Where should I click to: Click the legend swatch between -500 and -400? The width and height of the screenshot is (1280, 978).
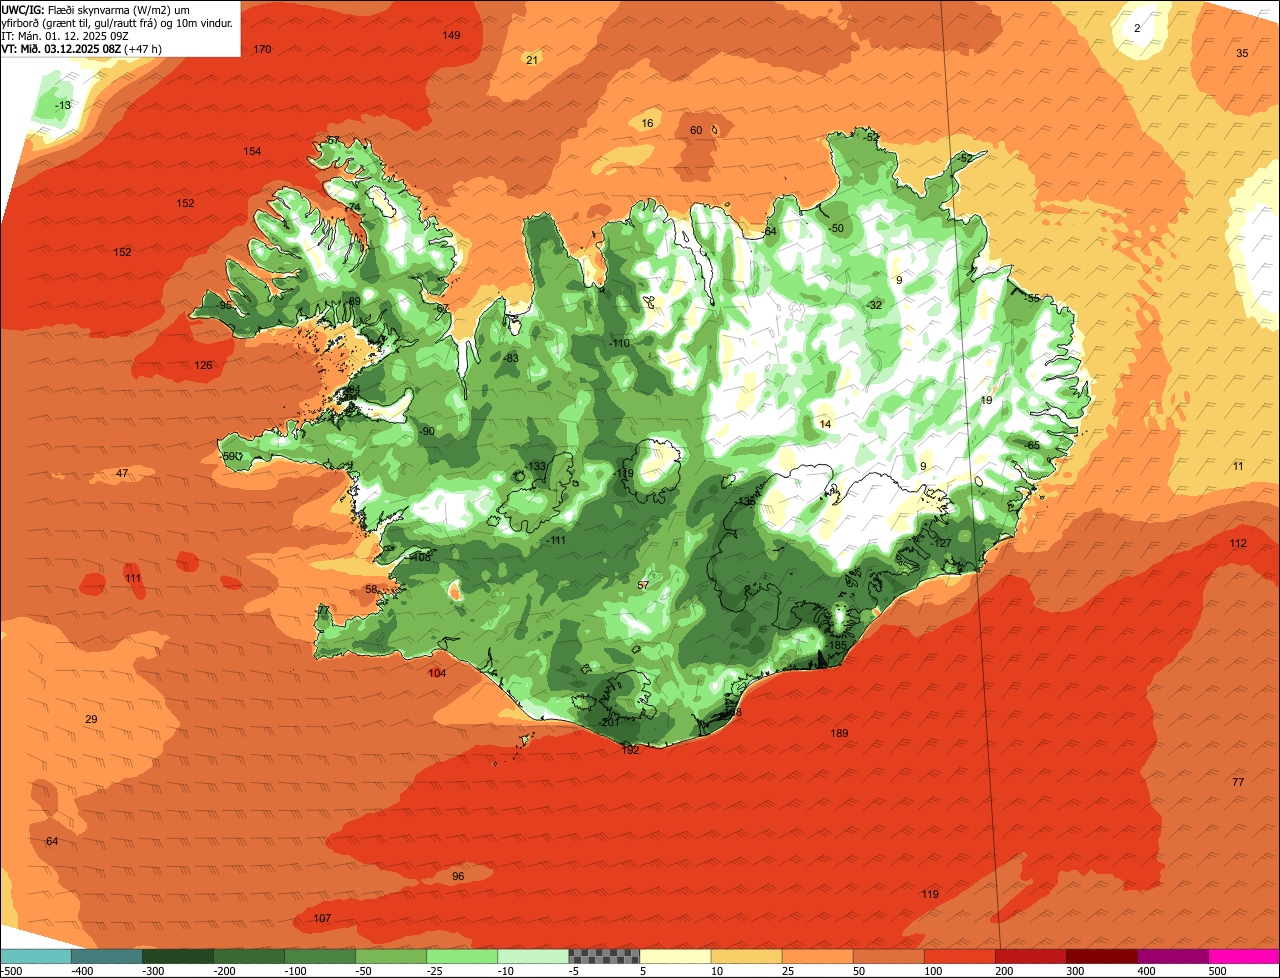(x=35, y=956)
